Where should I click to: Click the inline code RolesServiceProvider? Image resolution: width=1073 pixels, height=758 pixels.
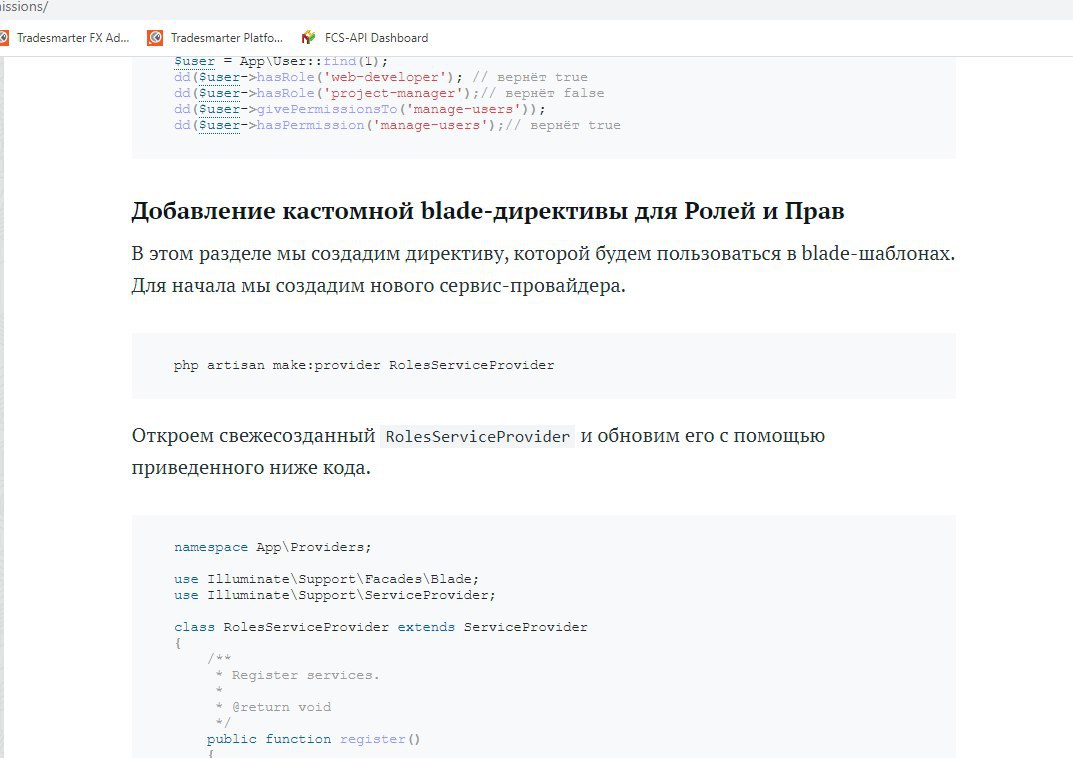coord(478,436)
